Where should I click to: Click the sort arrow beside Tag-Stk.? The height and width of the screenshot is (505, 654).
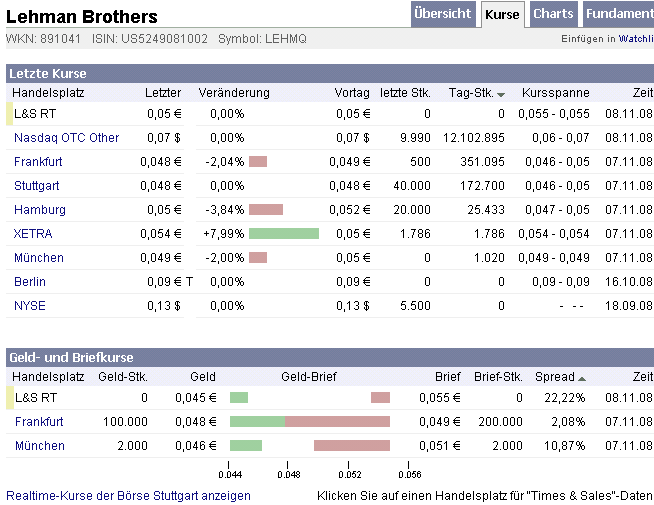point(501,94)
